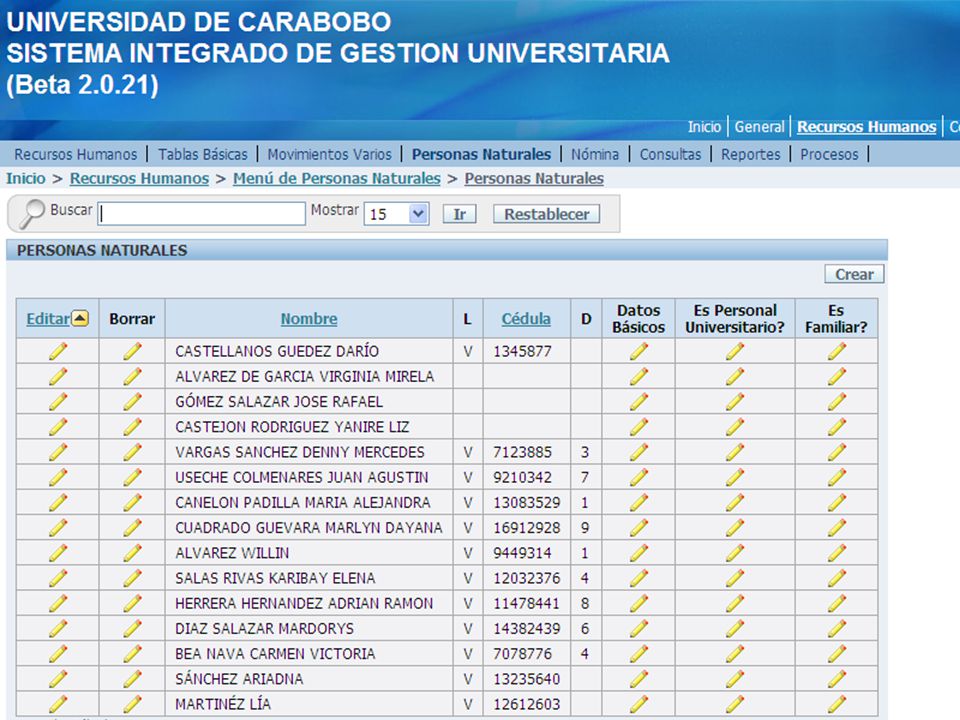Sort by the Editar column header

point(48,319)
